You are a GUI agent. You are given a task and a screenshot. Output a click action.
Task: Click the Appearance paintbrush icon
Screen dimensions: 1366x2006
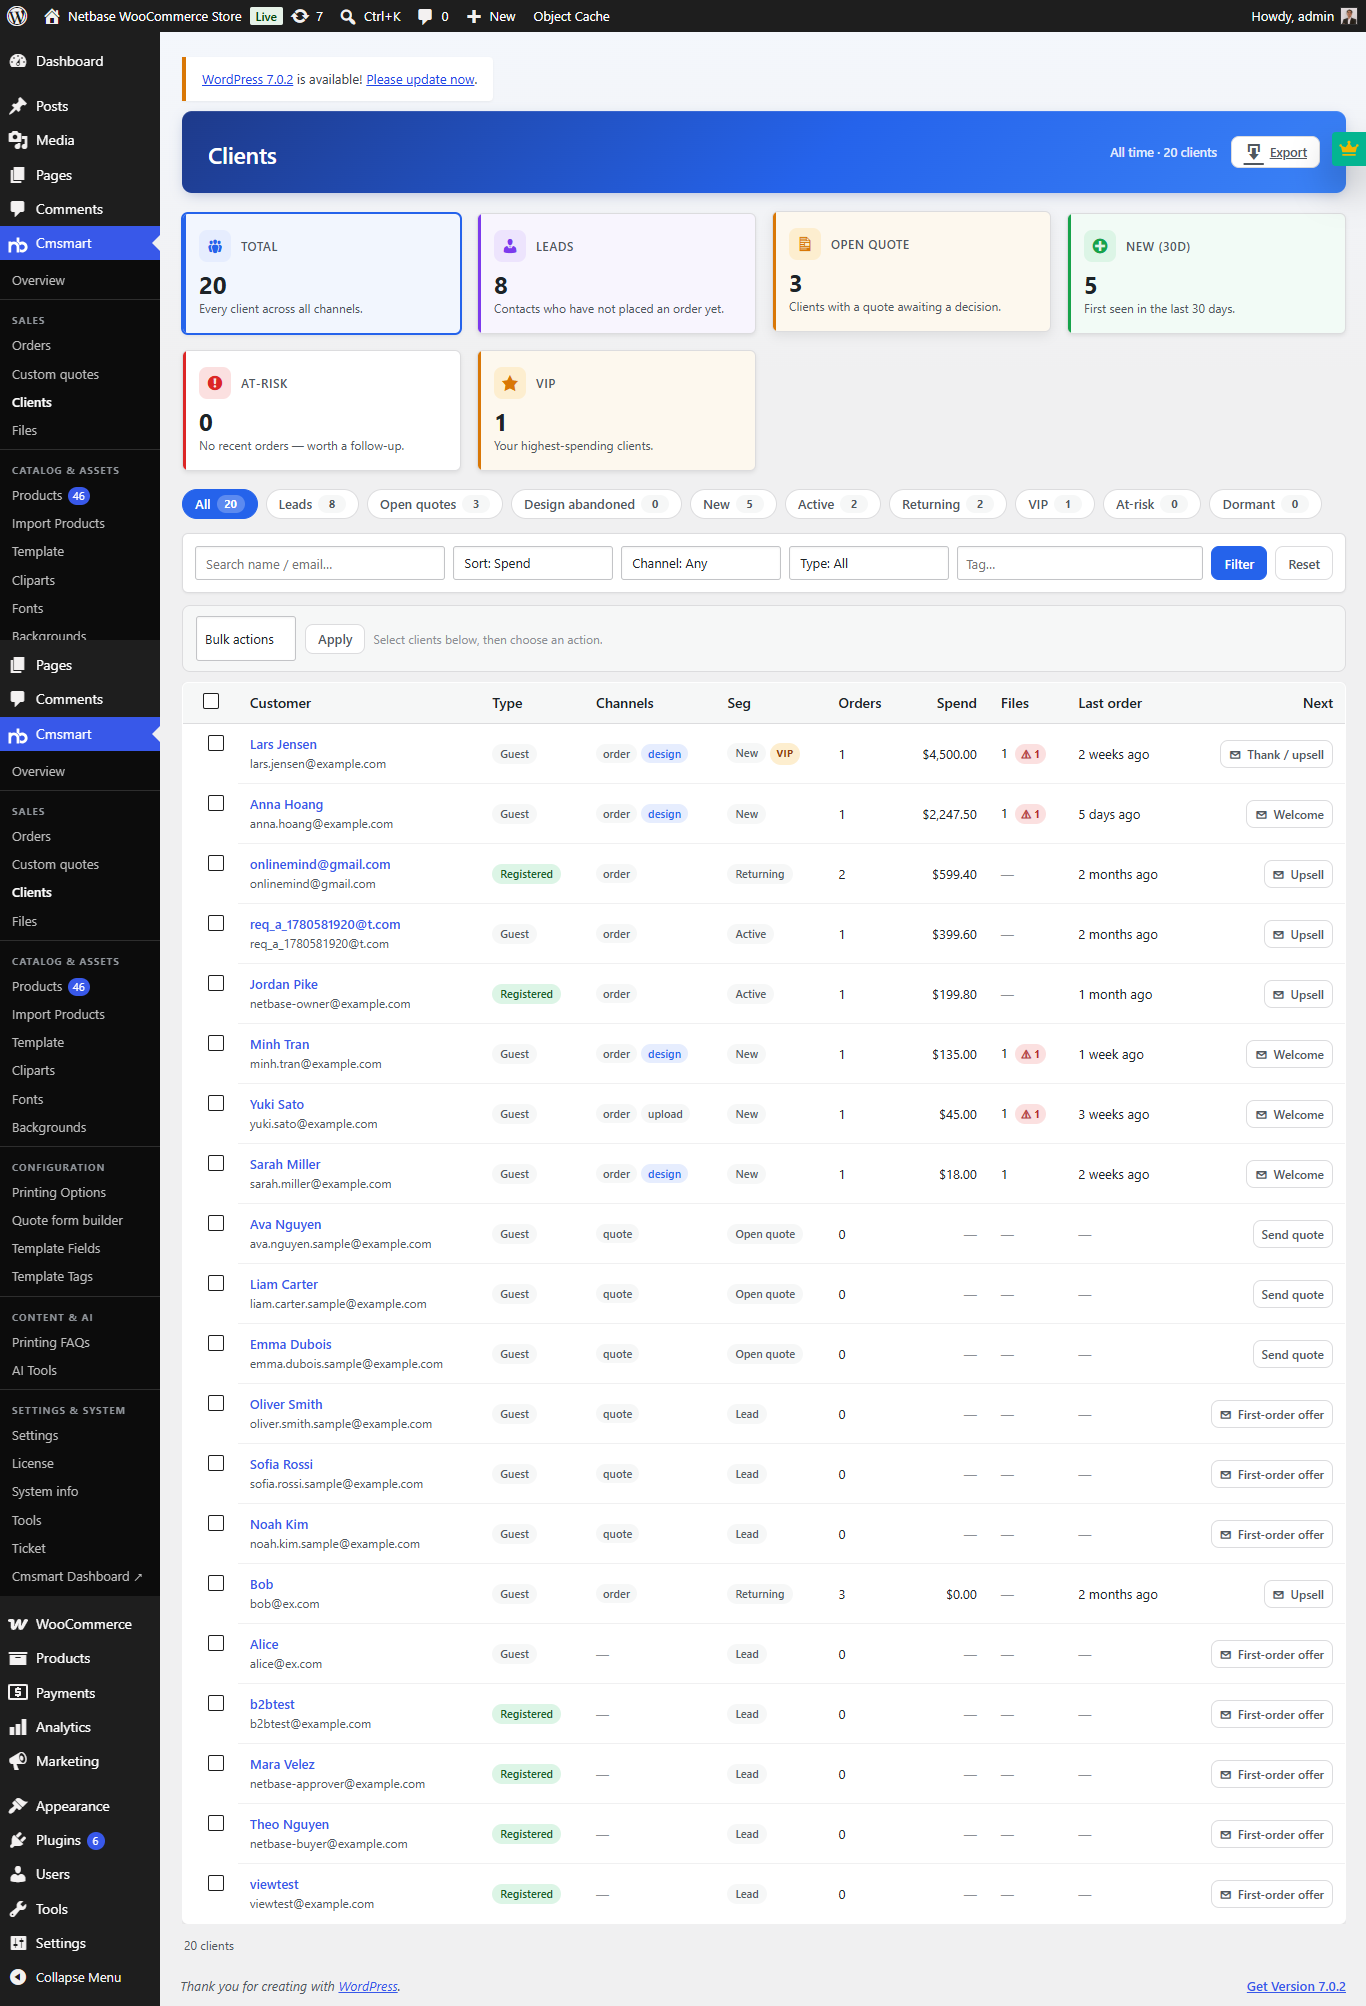click(18, 1806)
